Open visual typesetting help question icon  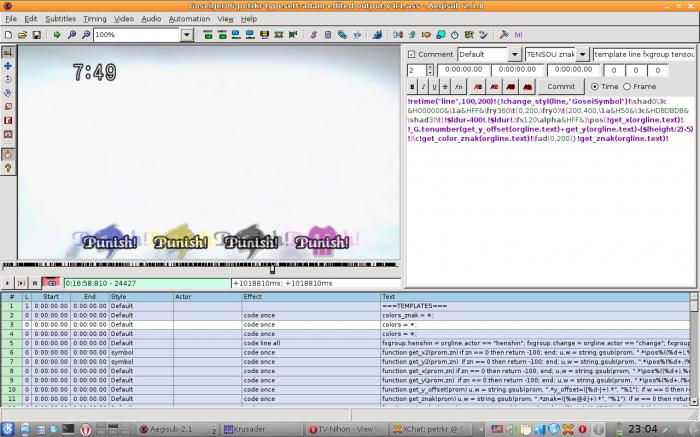click(8, 168)
